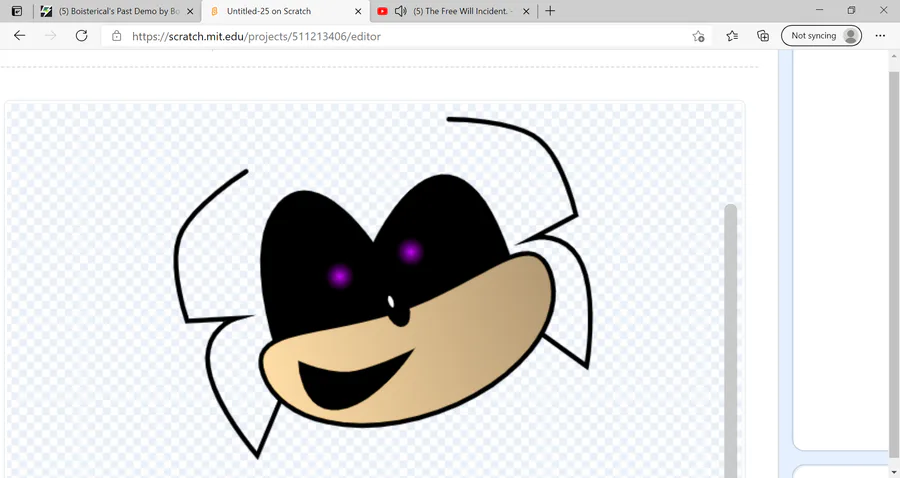
Task: Click the page scrollbar up arrow
Action: pos(894,56)
